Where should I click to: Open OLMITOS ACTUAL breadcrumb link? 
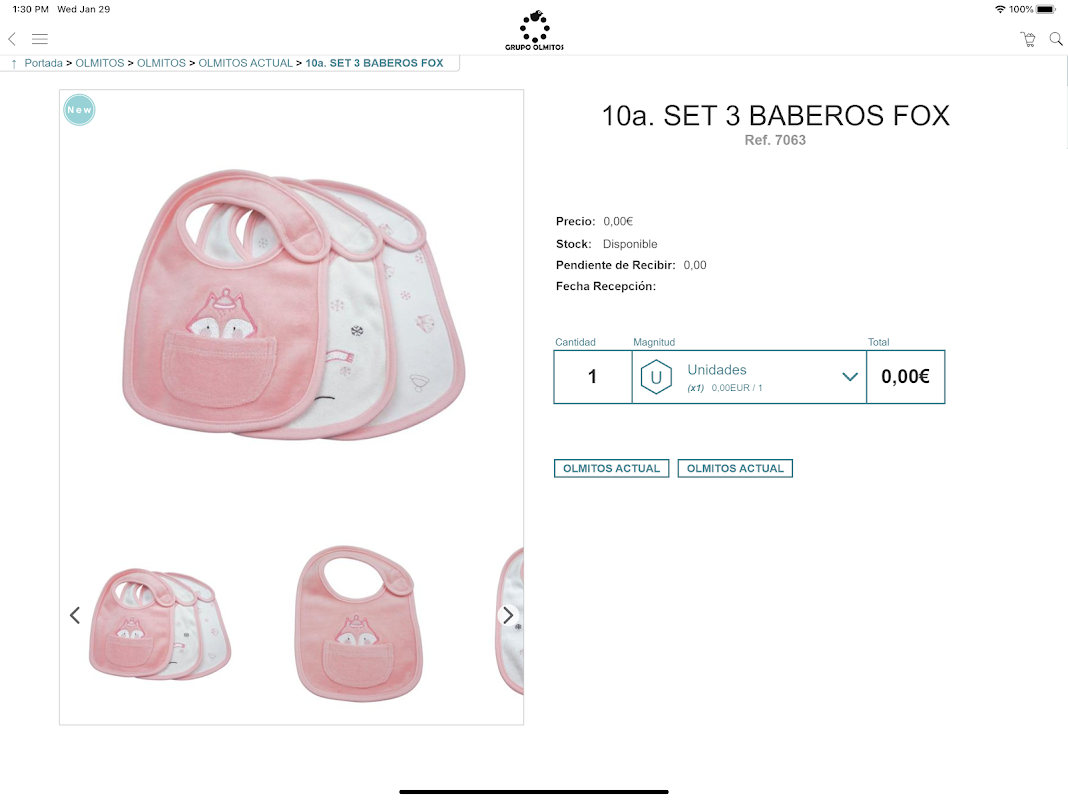click(x=245, y=63)
